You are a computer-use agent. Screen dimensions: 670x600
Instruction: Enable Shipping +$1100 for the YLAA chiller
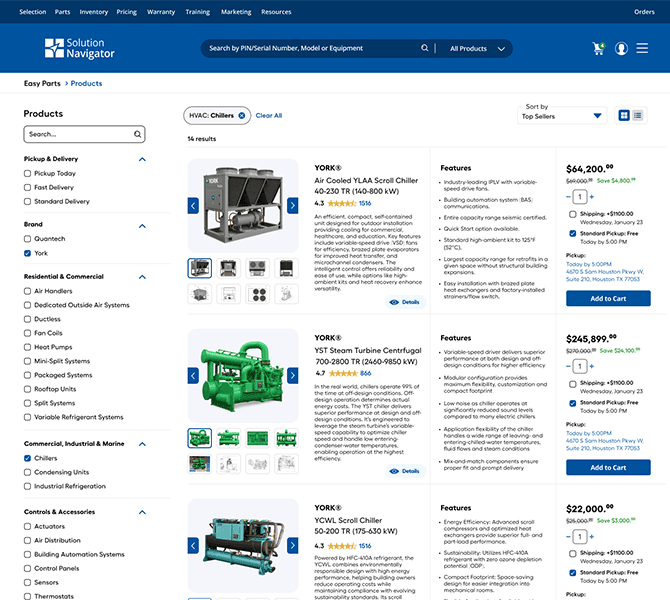point(573,214)
